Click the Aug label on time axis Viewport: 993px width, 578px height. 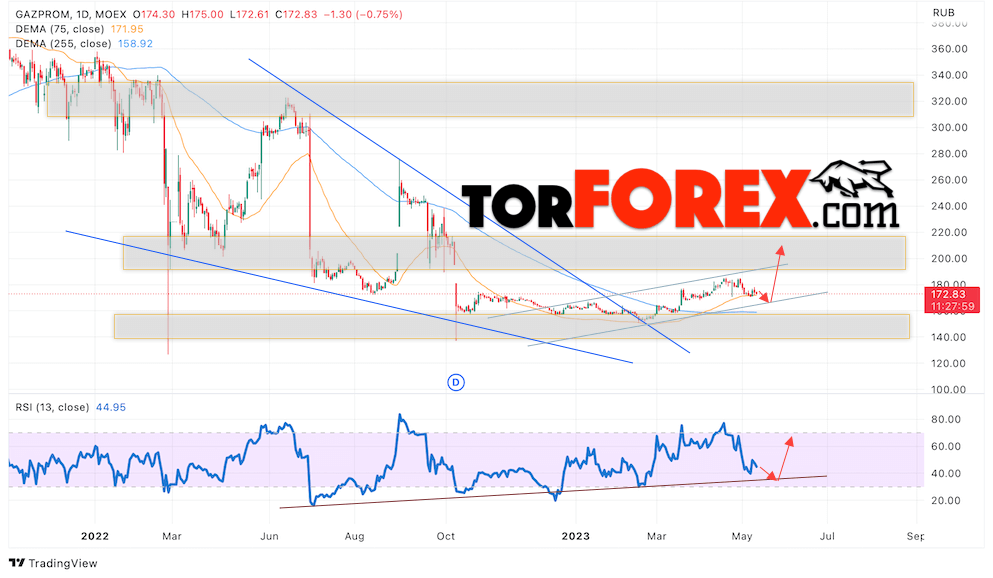355,536
